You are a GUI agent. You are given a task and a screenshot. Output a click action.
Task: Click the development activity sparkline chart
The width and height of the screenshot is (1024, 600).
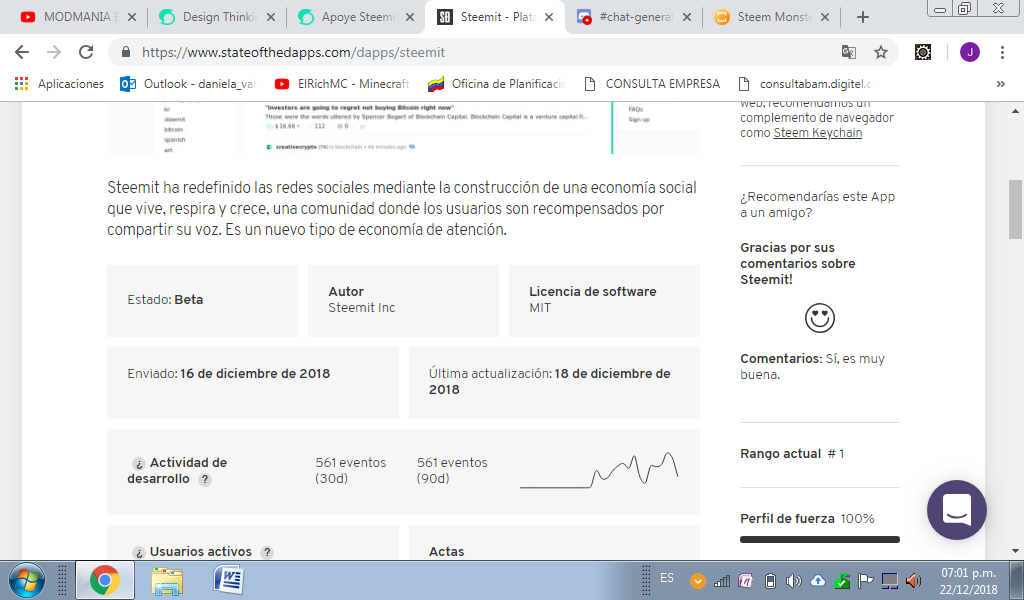(600, 470)
